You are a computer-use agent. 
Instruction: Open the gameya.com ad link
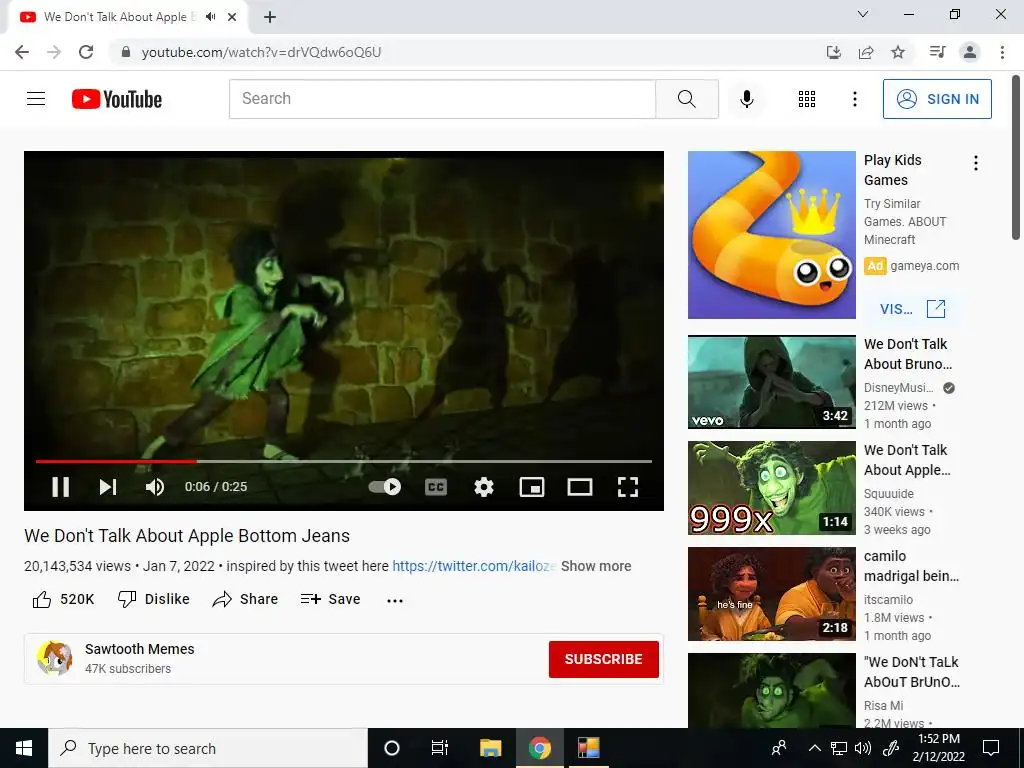[x=924, y=266]
